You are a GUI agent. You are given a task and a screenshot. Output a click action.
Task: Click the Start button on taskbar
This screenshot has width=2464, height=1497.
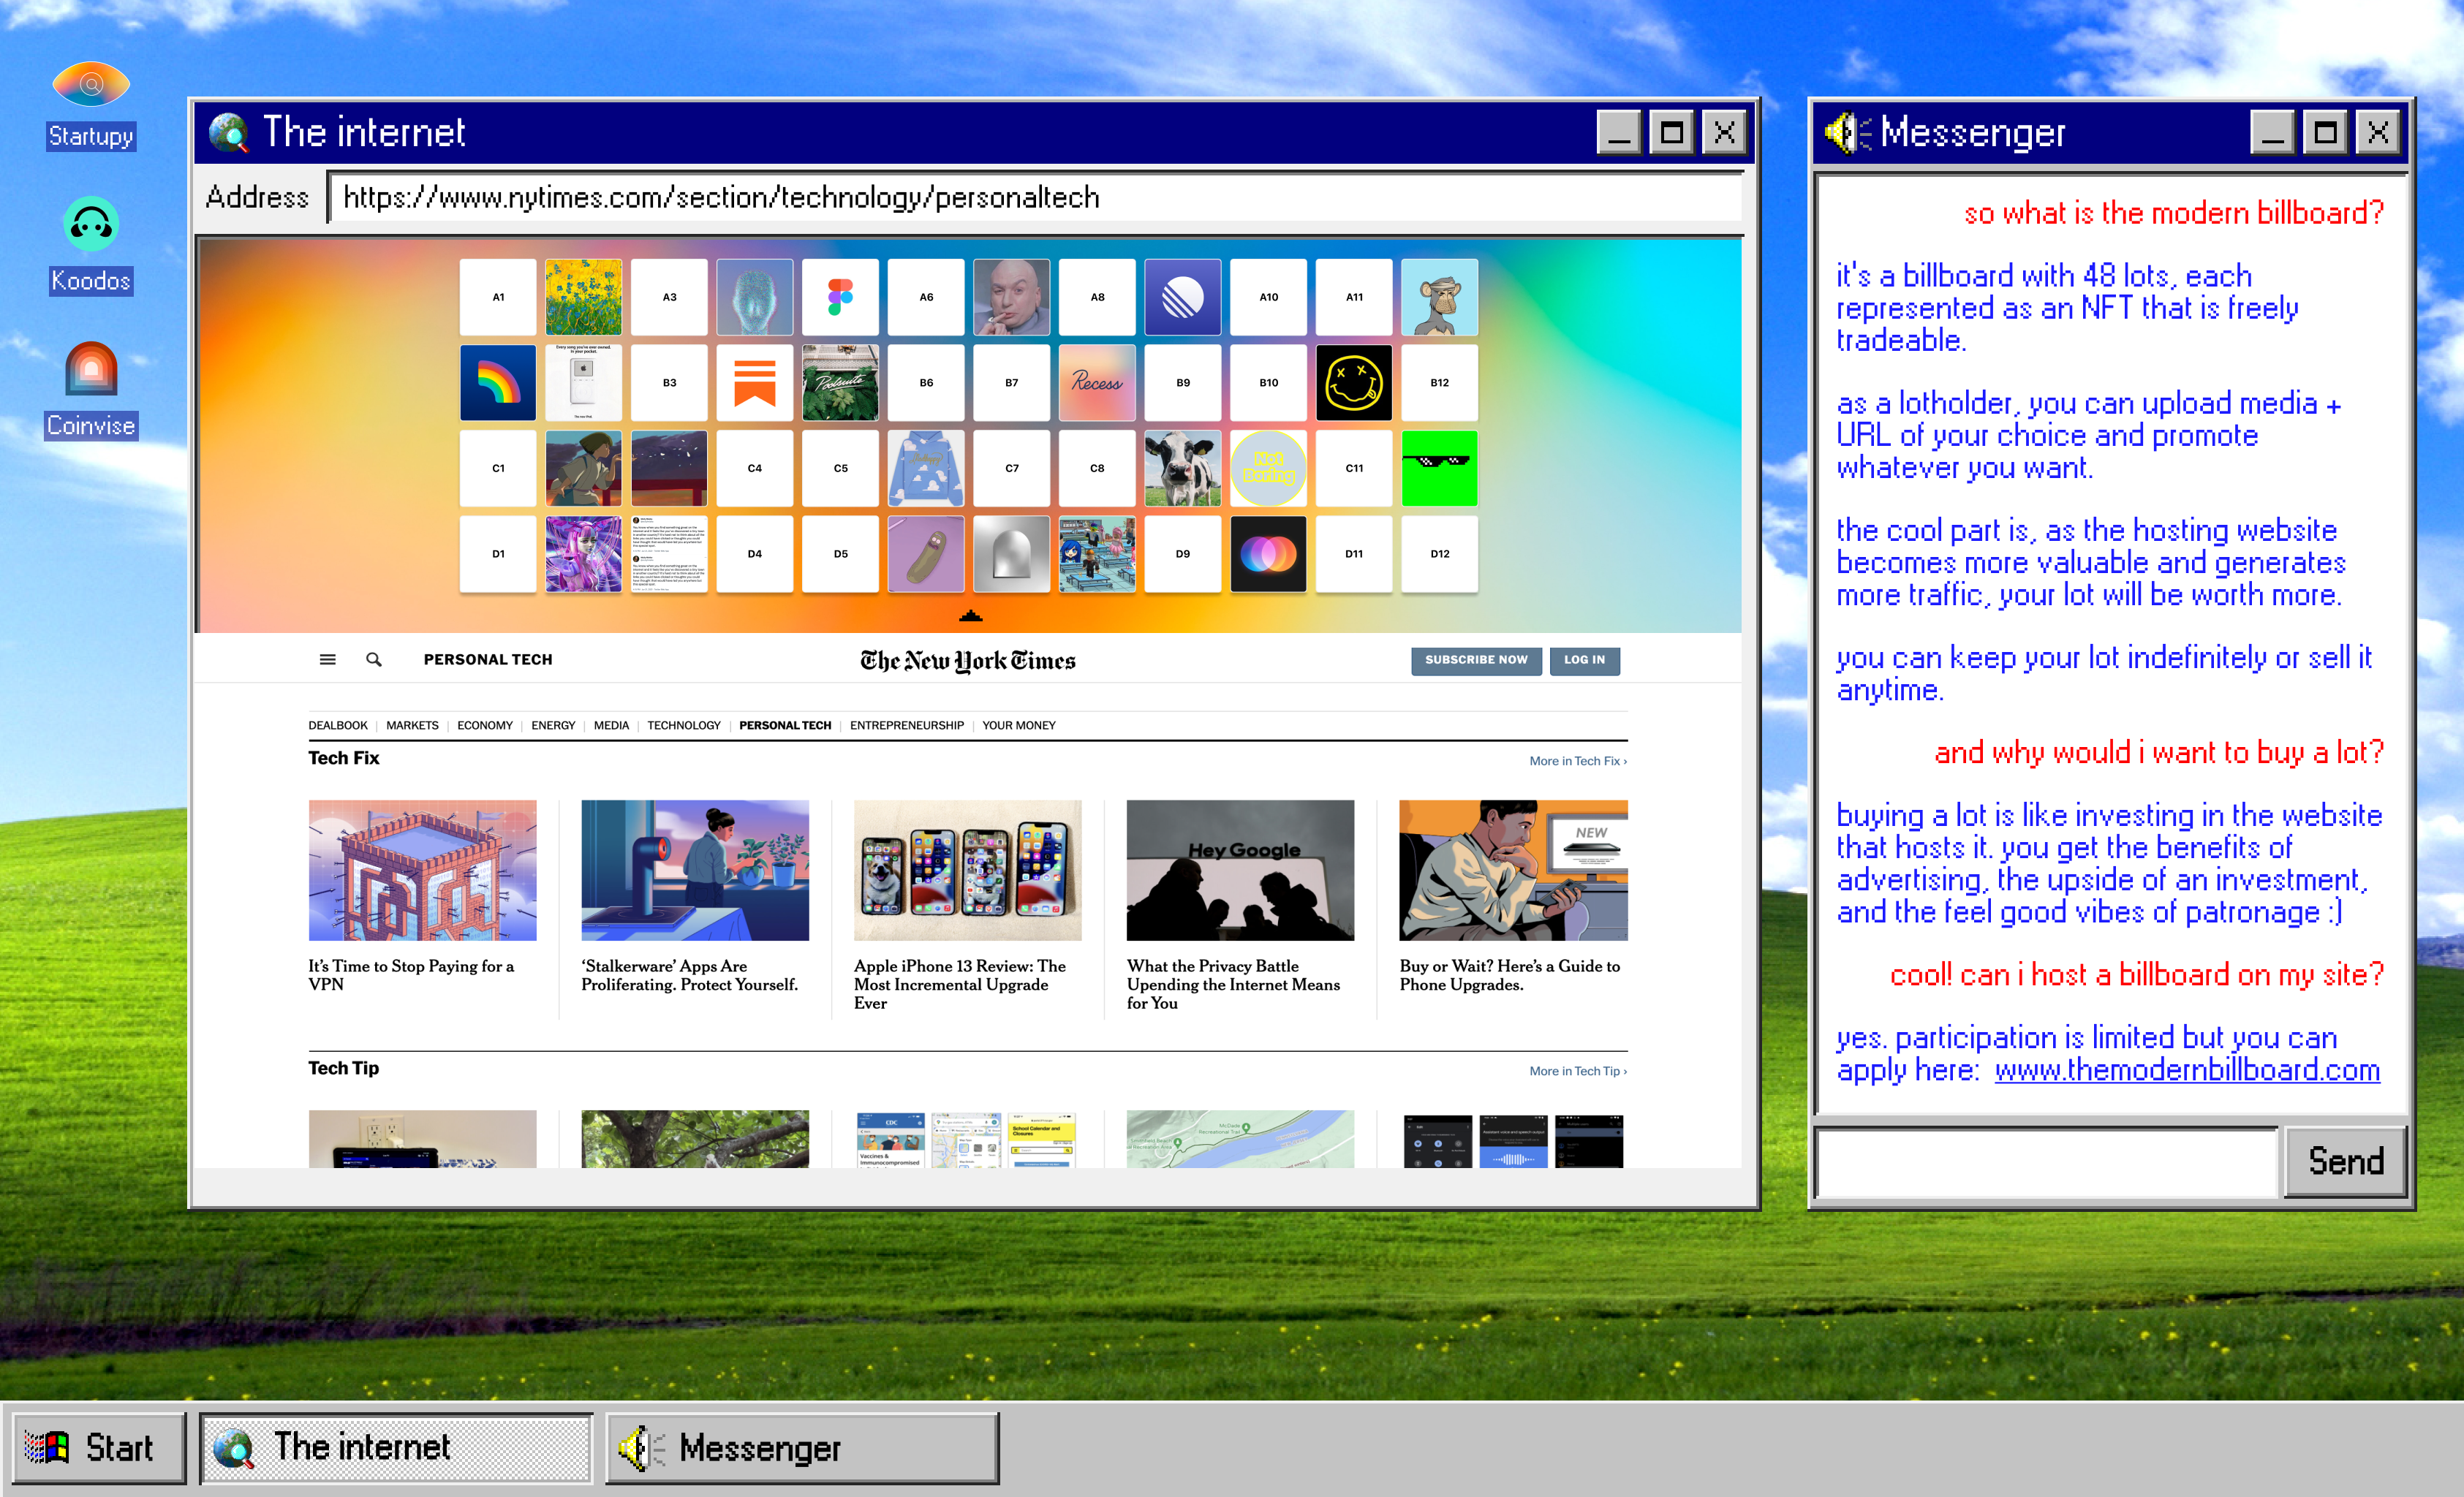[98, 1447]
